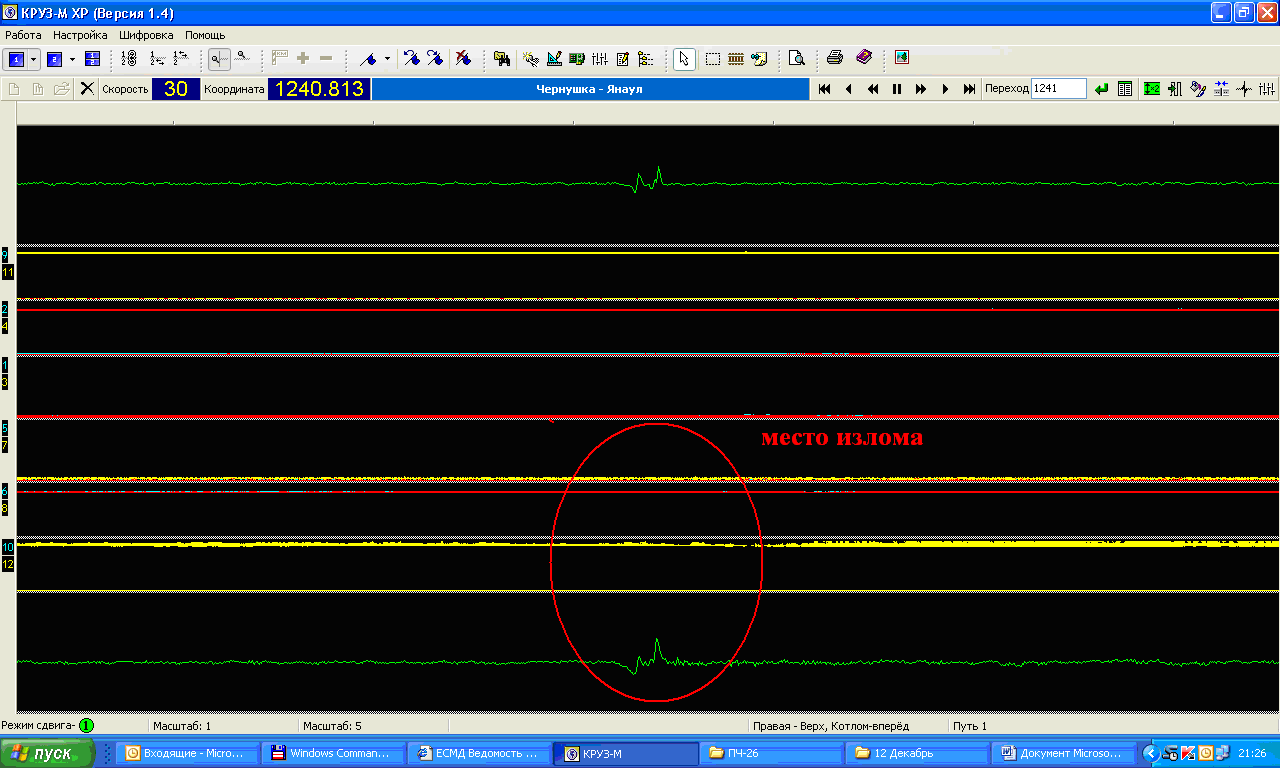Pause playback with the pause button
Image resolution: width=1280 pixels, height=768 pixels.
click(x=897, y=89)
